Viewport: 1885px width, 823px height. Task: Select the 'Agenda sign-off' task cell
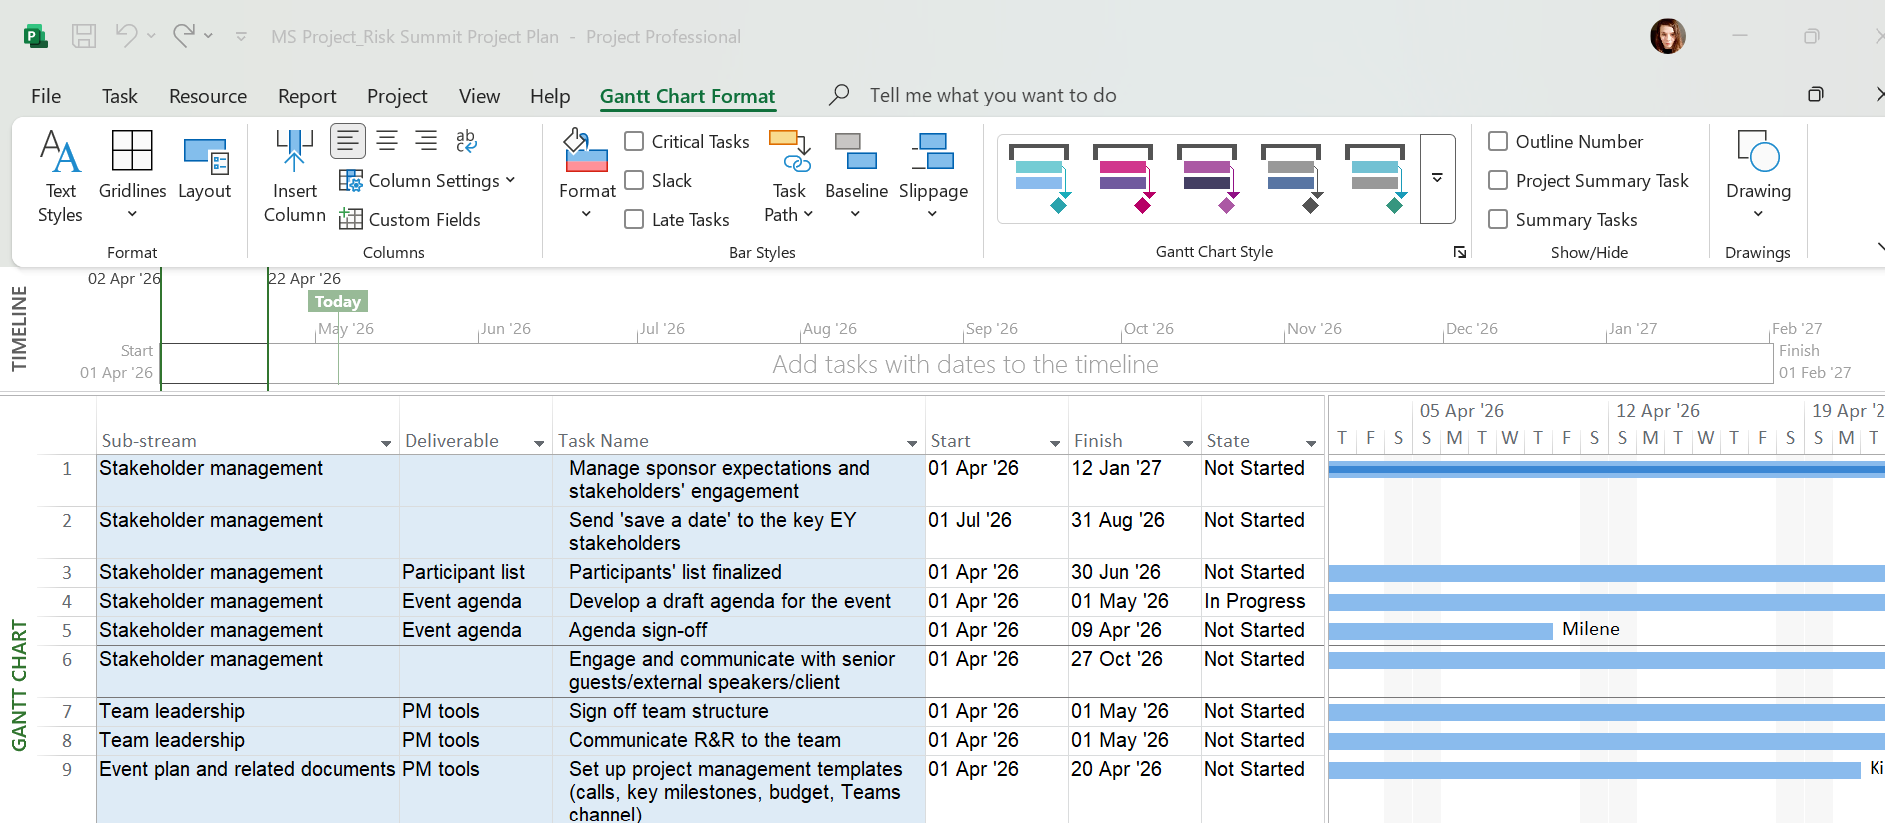click(739, 631)
